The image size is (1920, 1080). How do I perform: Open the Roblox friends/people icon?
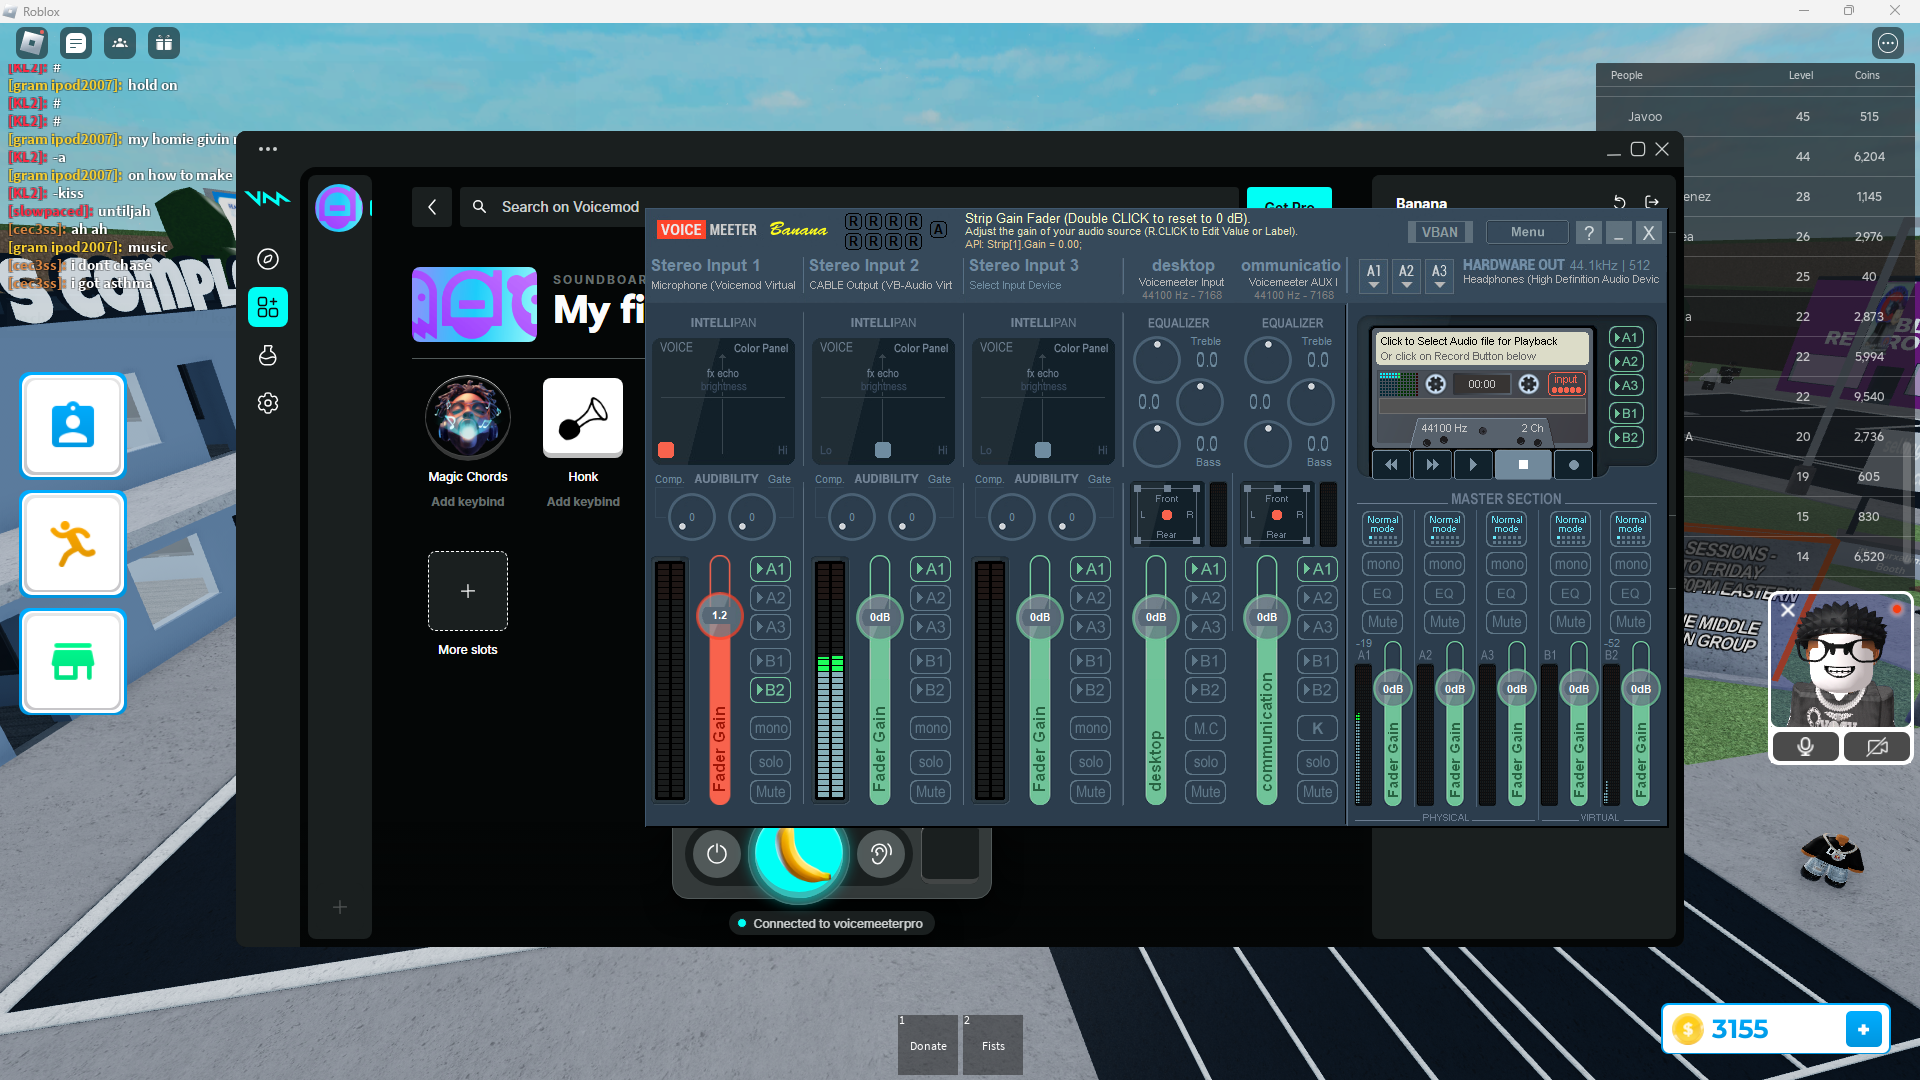coord(120,43)
